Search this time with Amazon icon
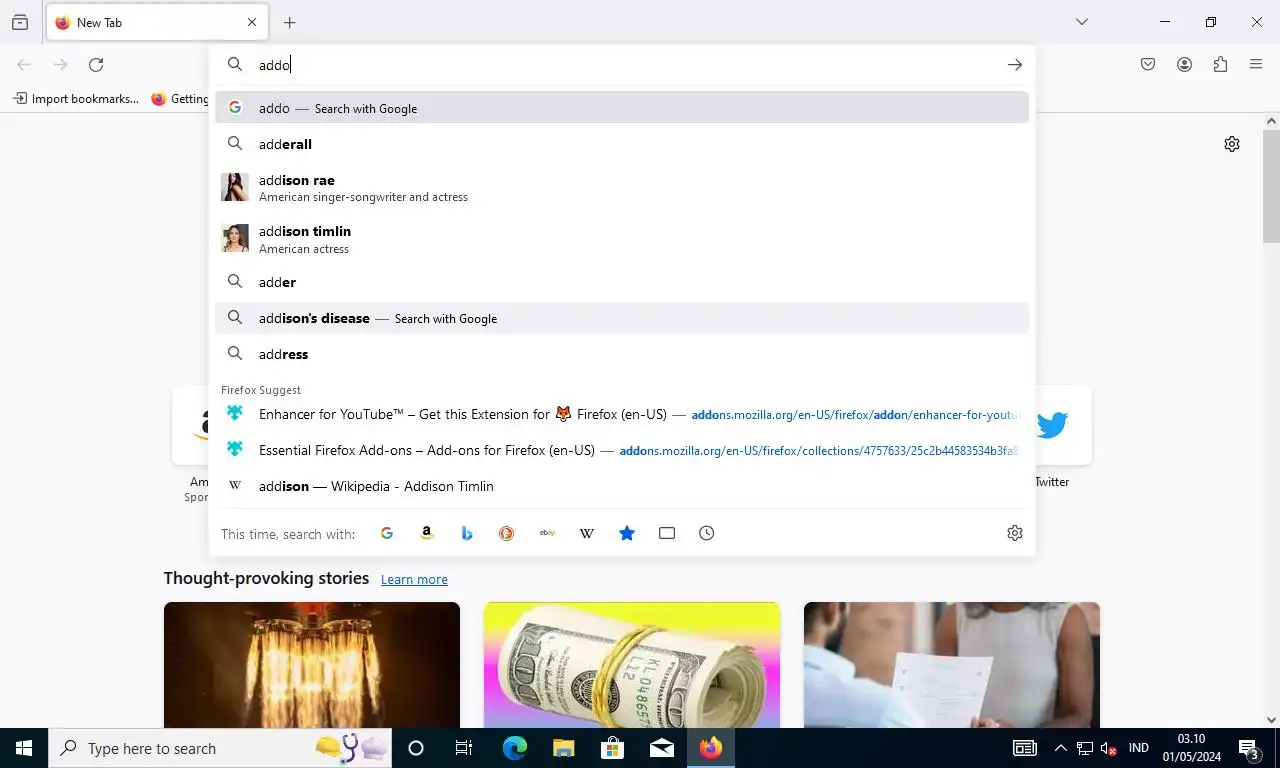This screenshot has width=1280, height=768. 427,533
